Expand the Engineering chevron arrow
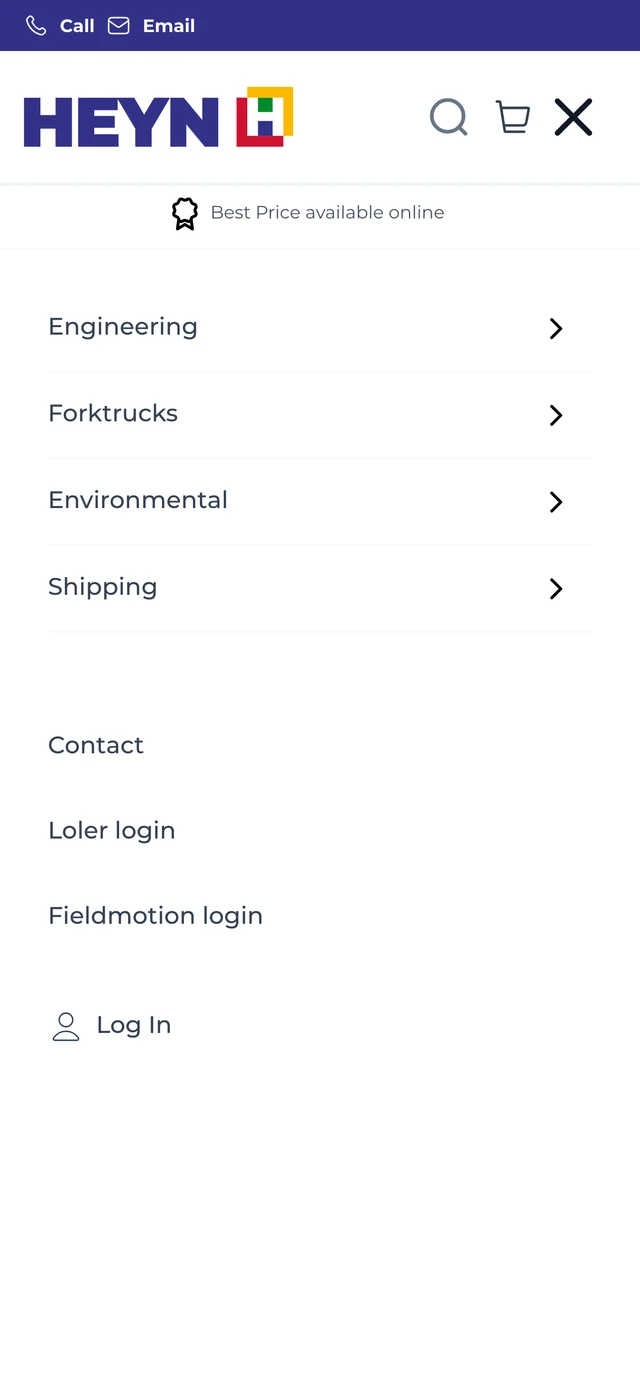 (557, 329)
